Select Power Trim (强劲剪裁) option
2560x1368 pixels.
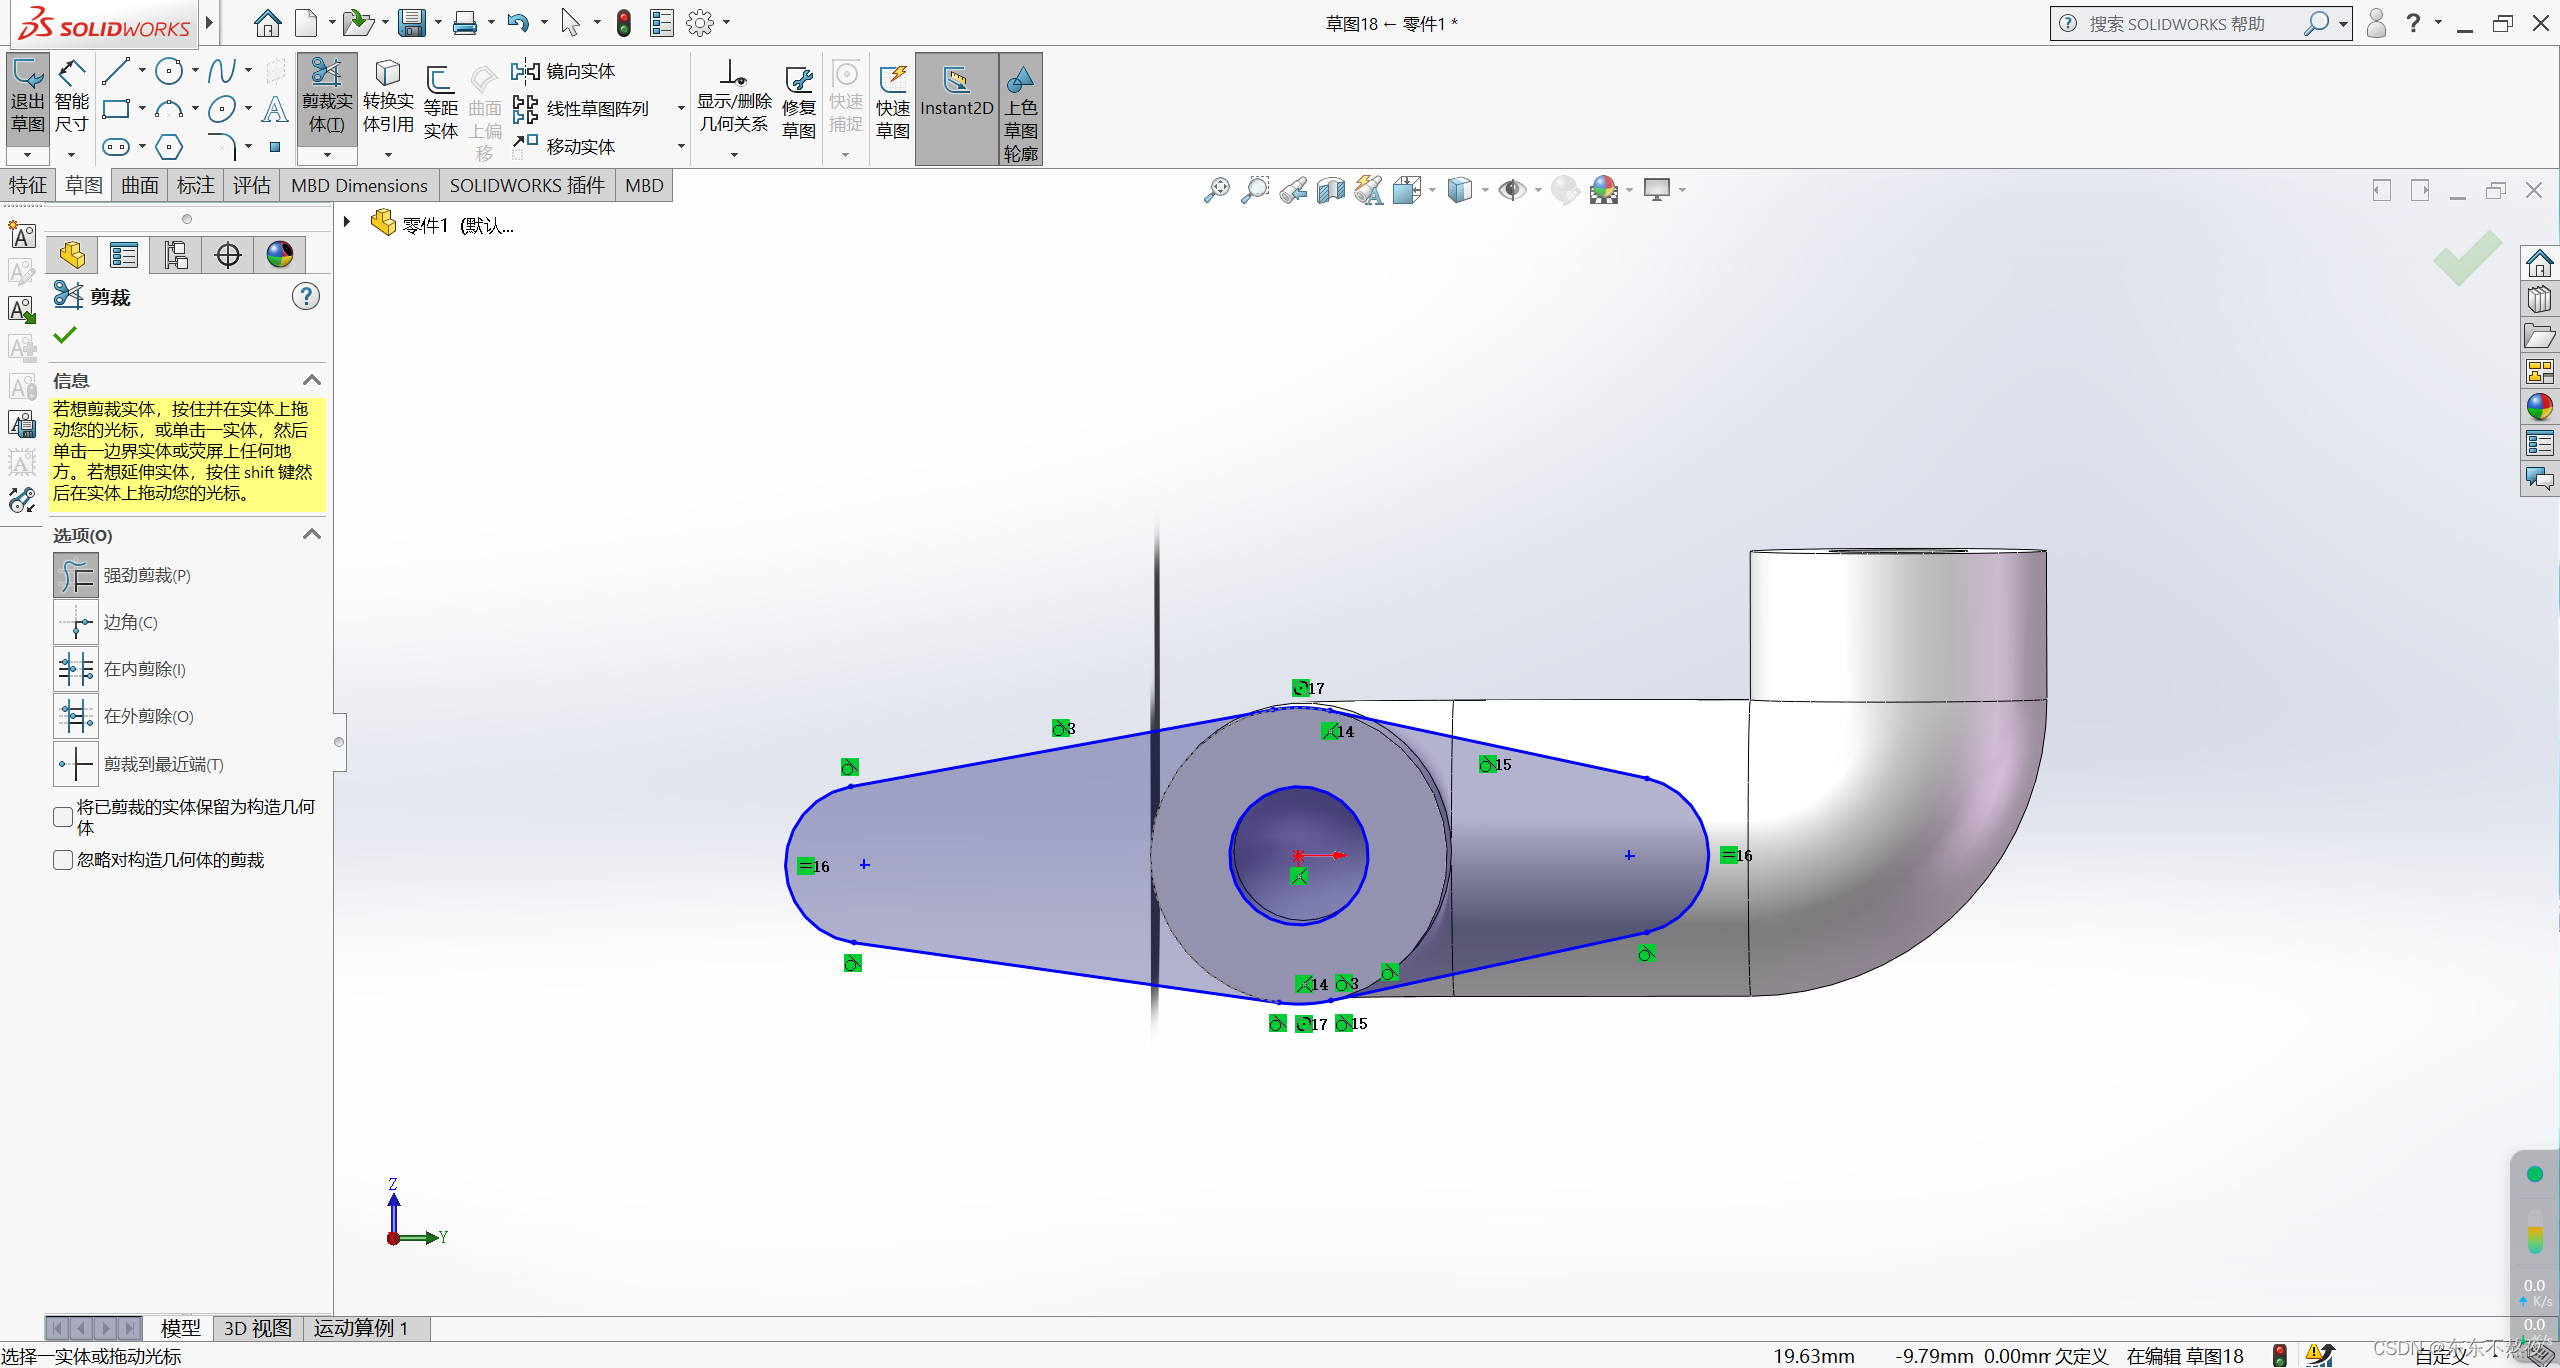pyautogui.click(x=76, y=575)
